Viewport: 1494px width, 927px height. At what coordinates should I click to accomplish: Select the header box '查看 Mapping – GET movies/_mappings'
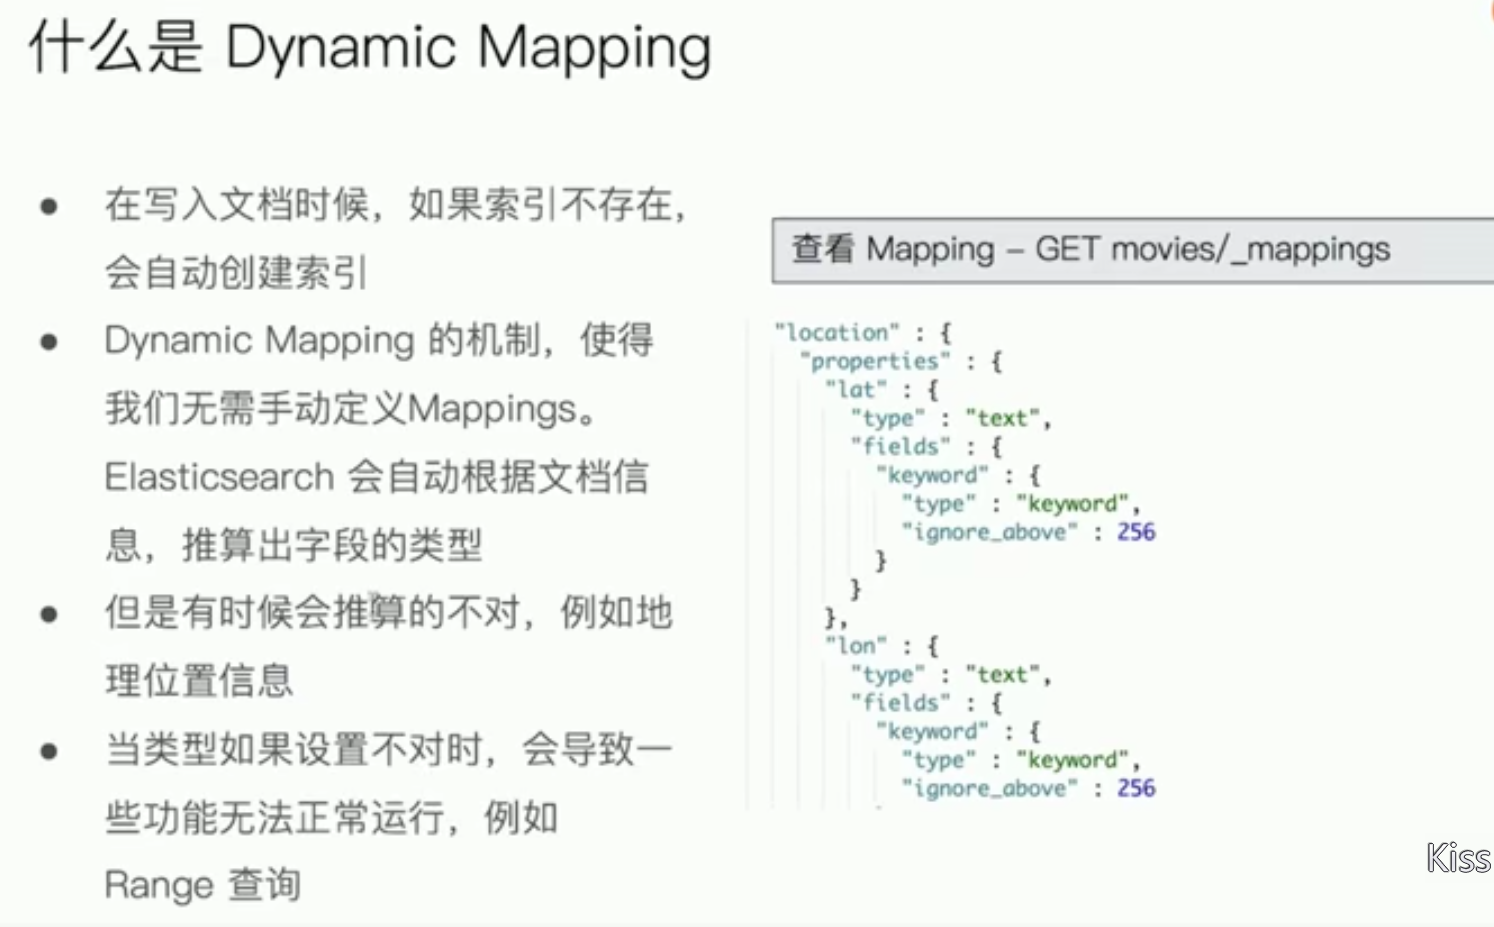tap(1133, 250)
